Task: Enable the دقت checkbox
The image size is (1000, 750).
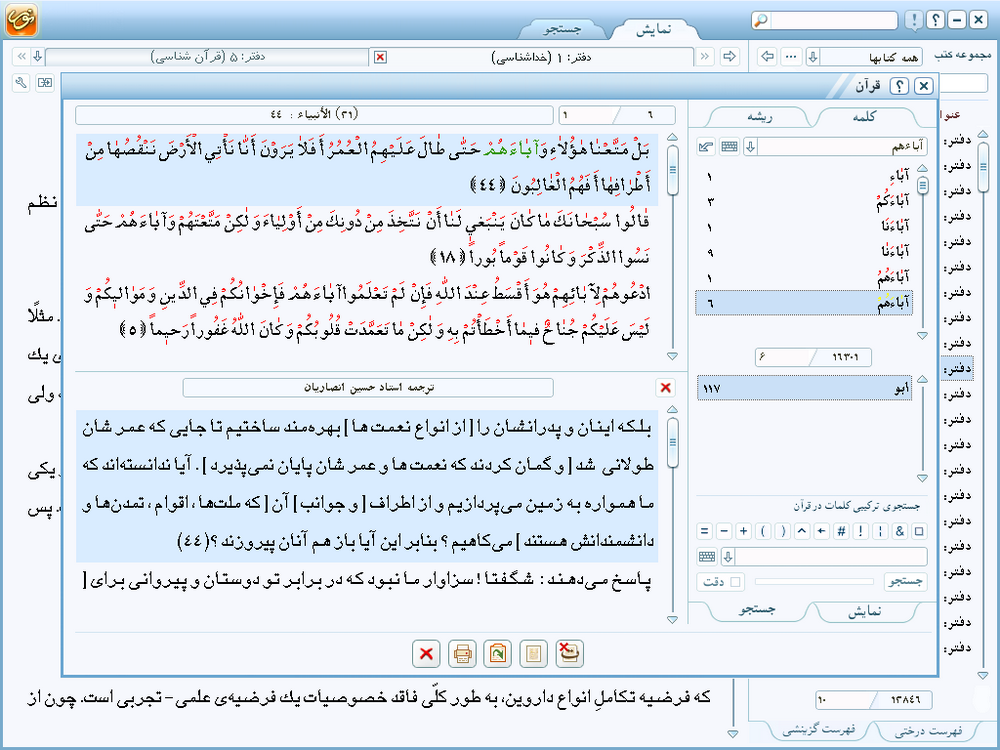Action: [735, 582]
